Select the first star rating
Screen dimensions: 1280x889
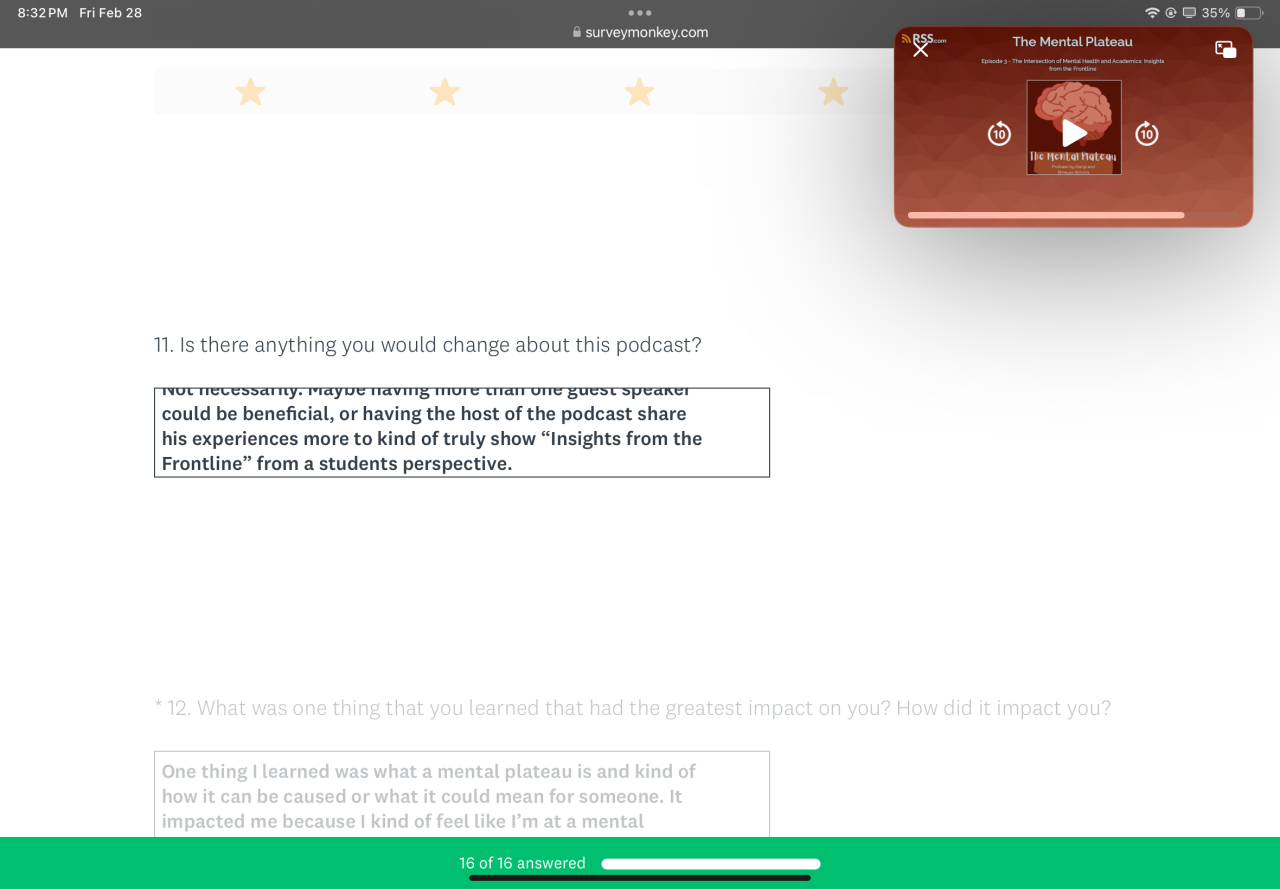pos(250,92)
